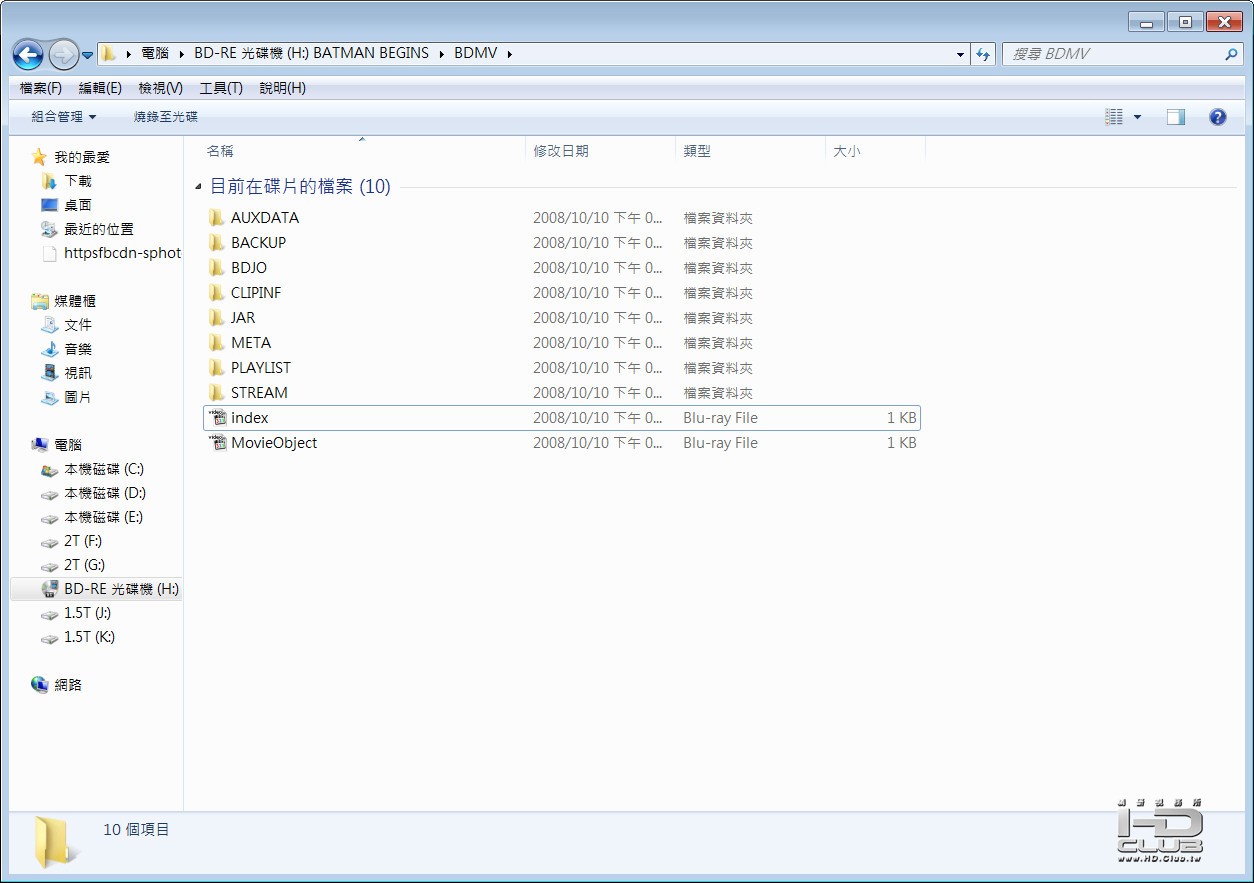Select the META folder icon
The height and width of the screenshot is (883, 1254).
(x=216, y=343)
